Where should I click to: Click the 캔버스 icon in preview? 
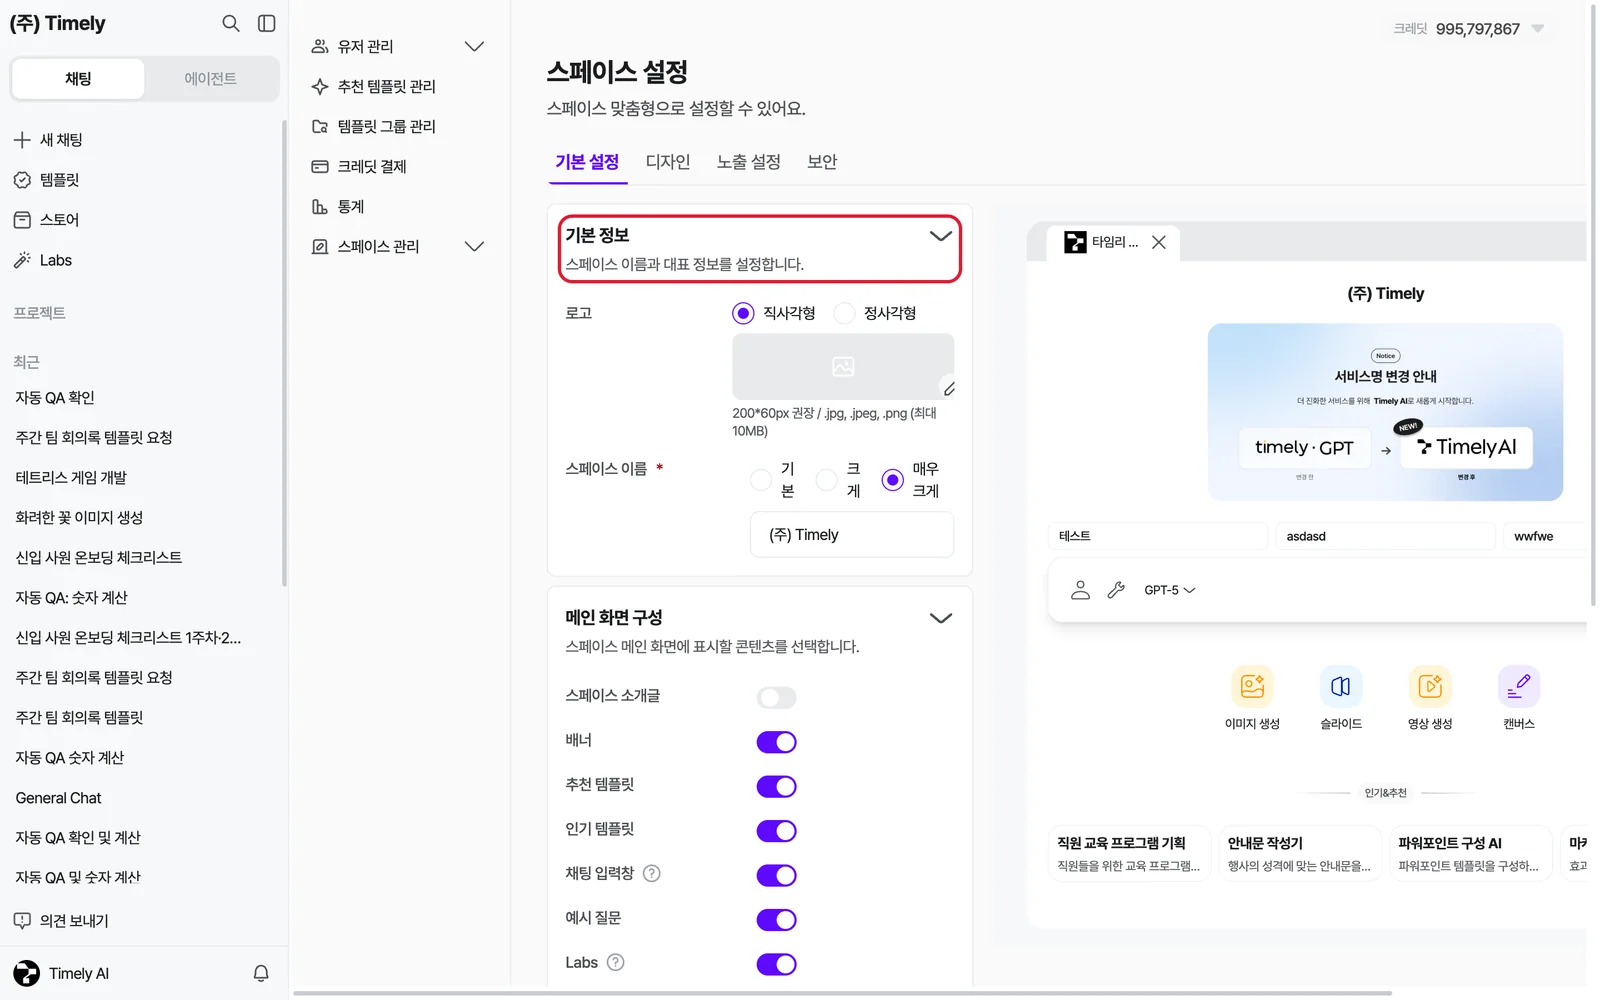tap(1519, 686)
